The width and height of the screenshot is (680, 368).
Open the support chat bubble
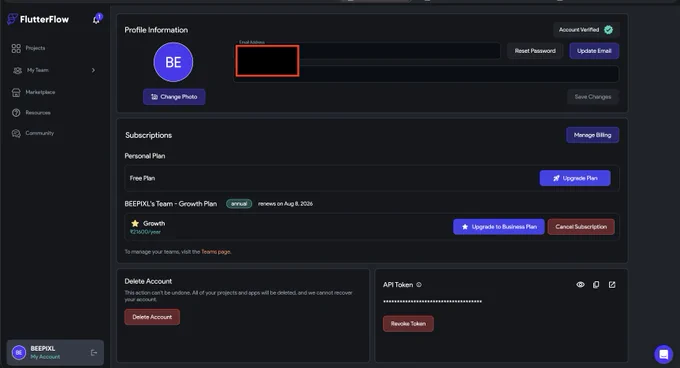pos(663,354)
